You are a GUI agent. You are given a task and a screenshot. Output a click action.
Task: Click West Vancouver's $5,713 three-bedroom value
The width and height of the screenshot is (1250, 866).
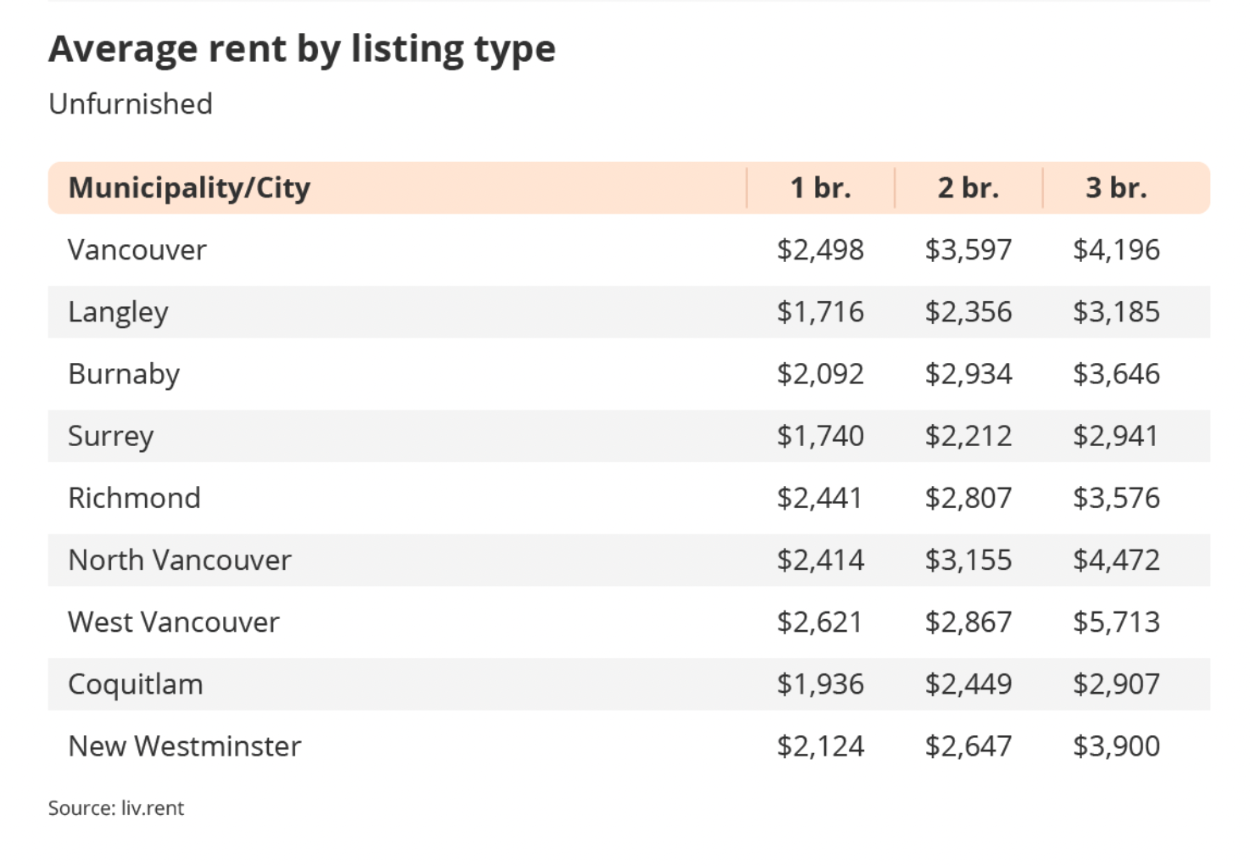(x=1116, y=621)
